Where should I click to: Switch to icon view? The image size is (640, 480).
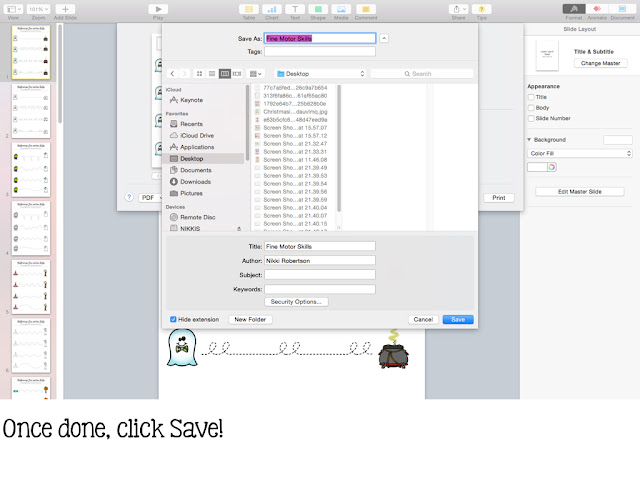tap(199, 73)
